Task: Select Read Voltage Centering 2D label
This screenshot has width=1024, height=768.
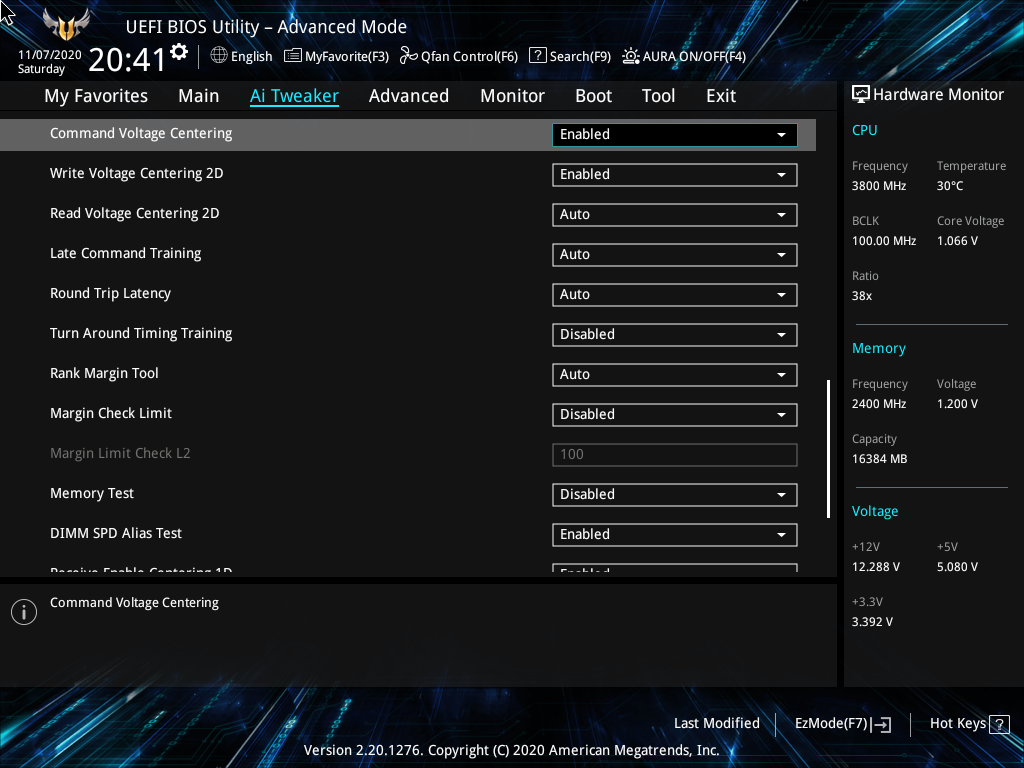Action: [x=135, y=214]
